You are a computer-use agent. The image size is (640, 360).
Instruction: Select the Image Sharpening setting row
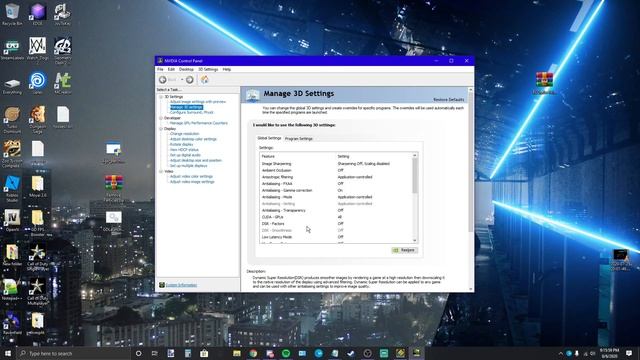pos(336,164)
